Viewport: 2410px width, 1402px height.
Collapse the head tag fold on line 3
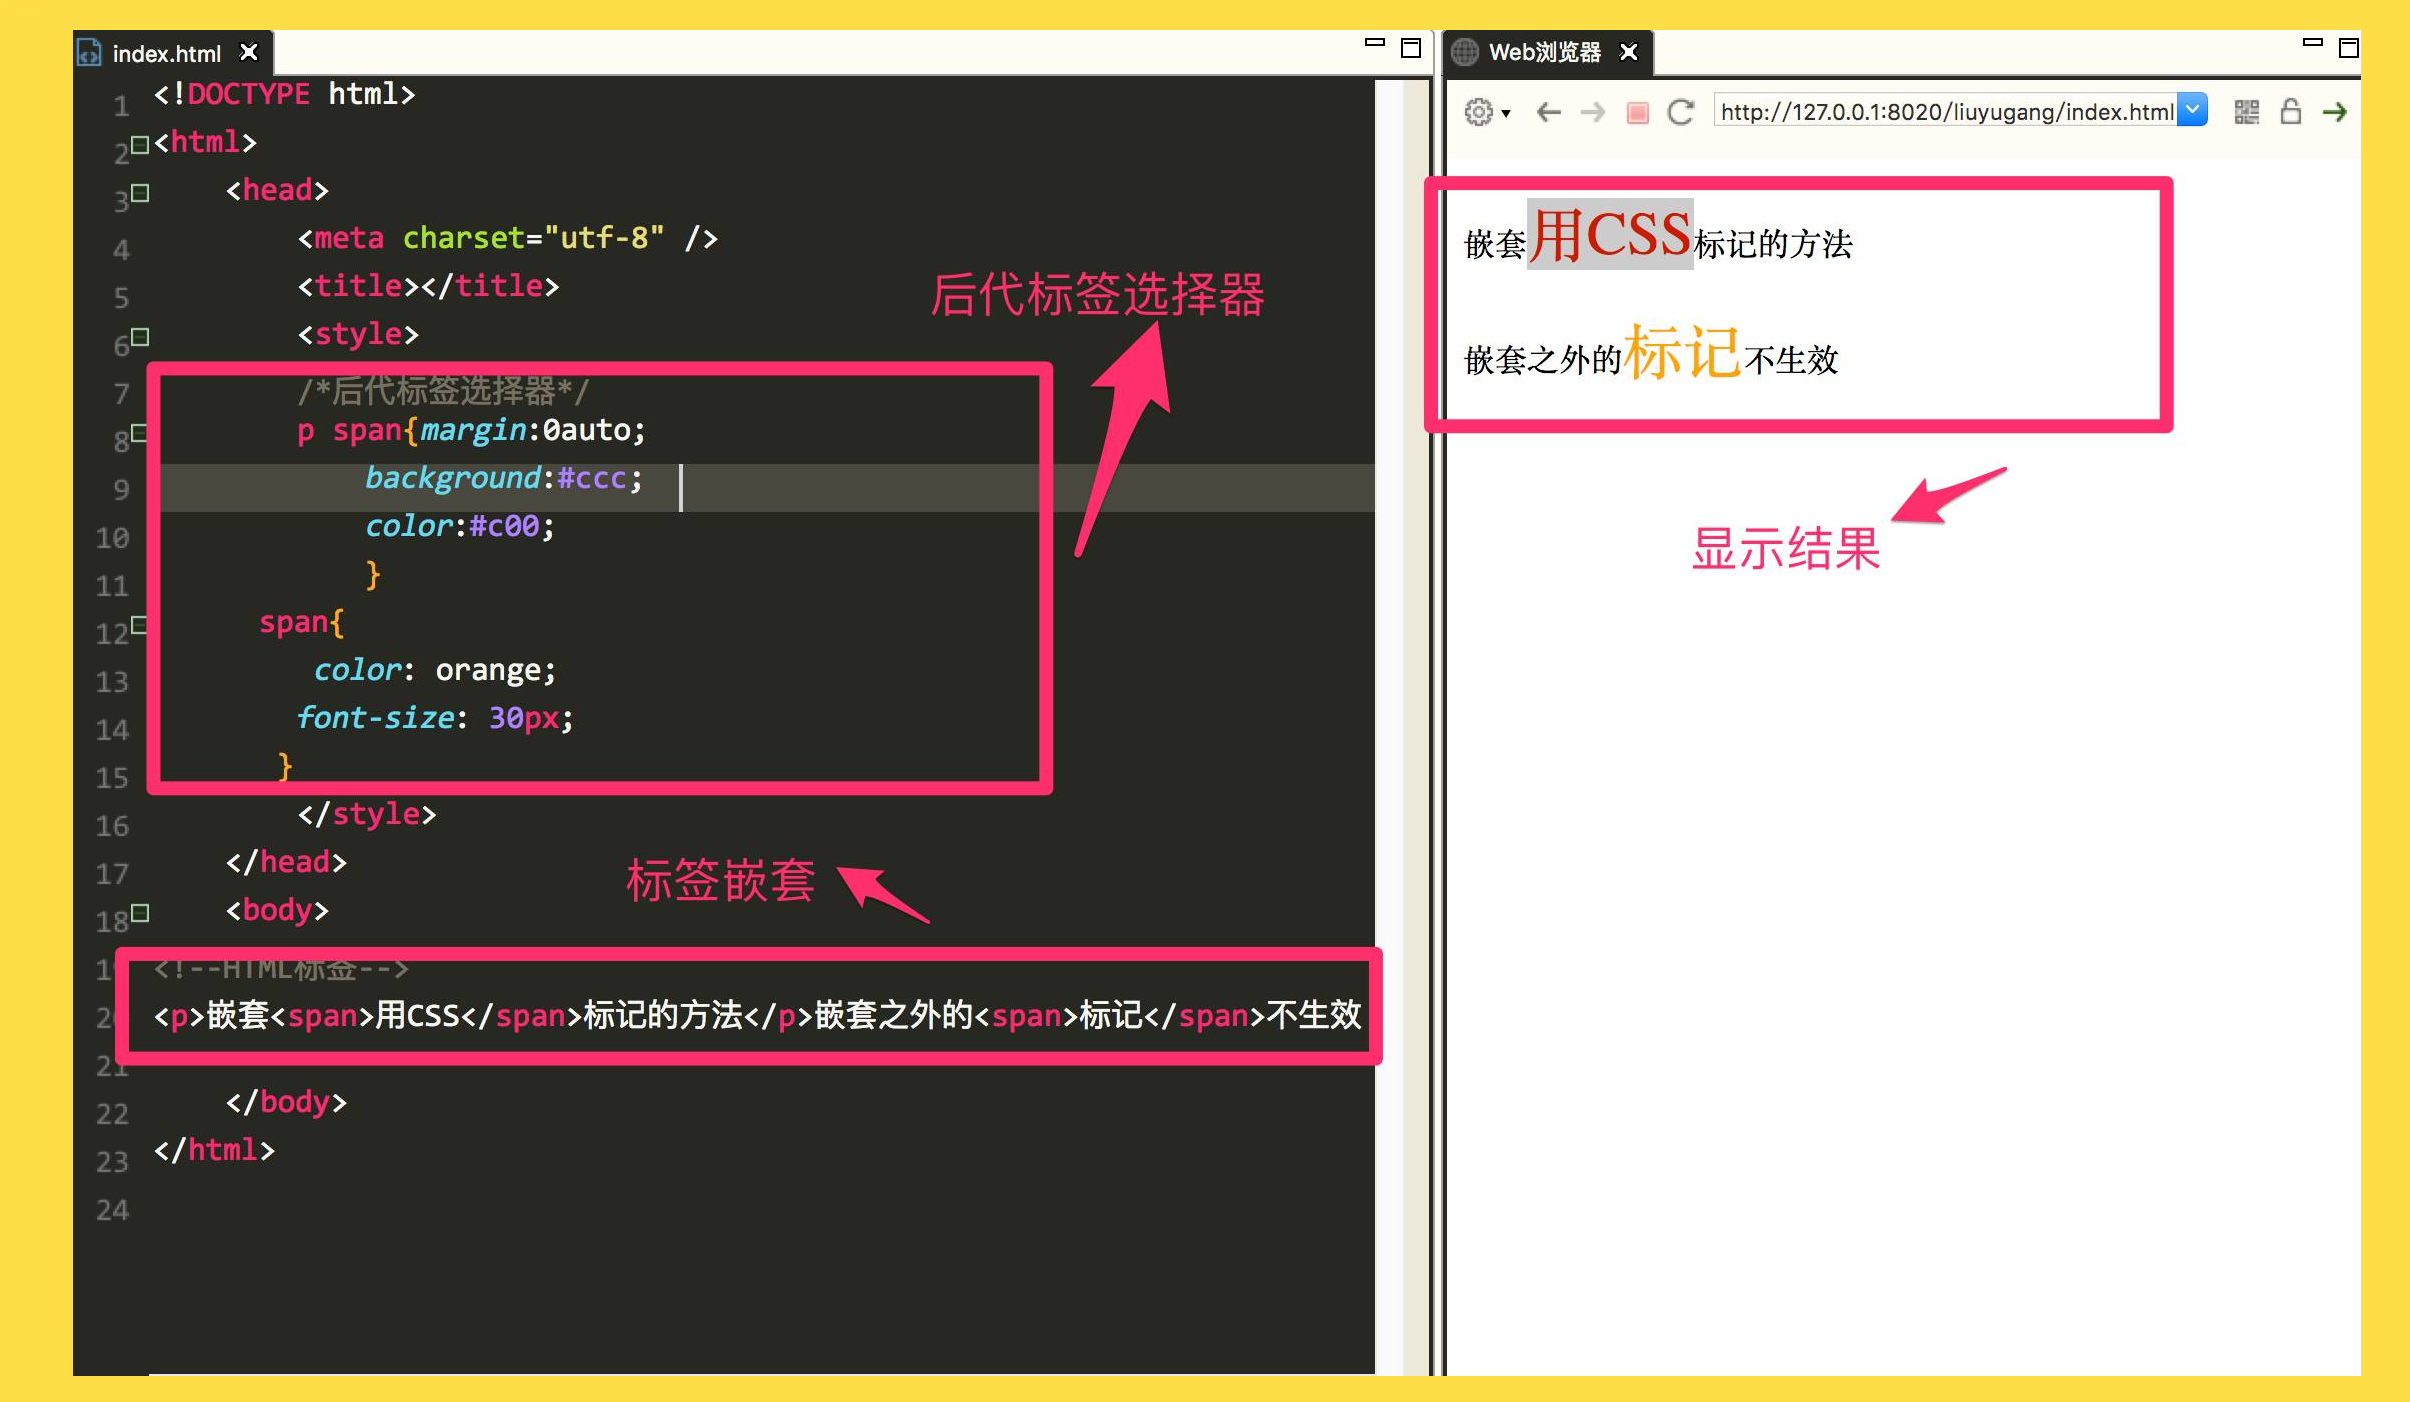140,193
